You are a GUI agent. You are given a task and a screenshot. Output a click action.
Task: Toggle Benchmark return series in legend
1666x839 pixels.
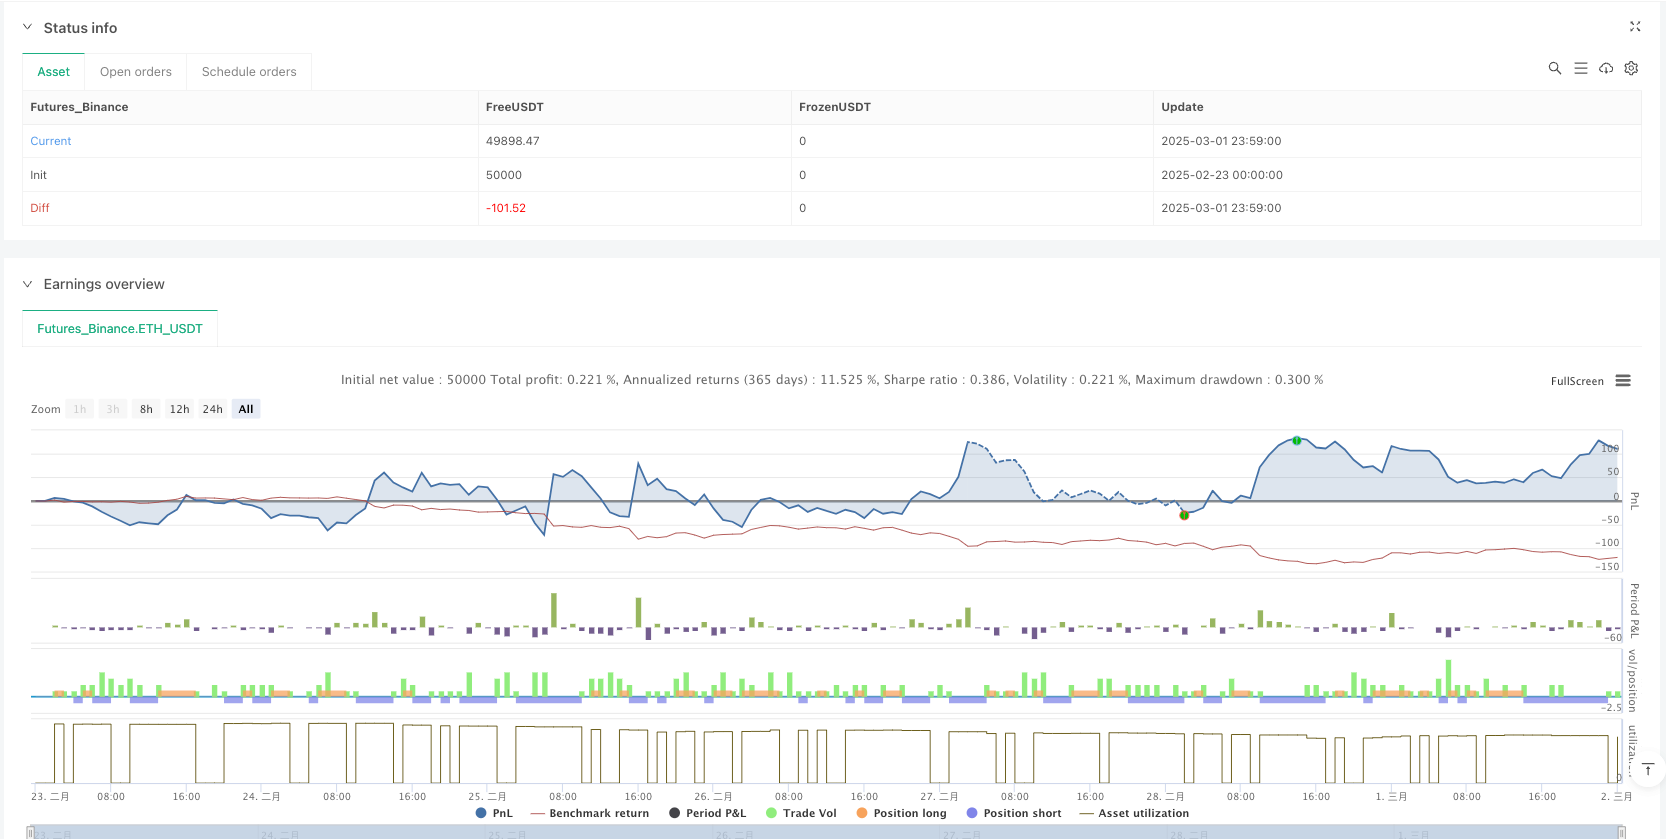pyautogui.click(x=590, y=813)
